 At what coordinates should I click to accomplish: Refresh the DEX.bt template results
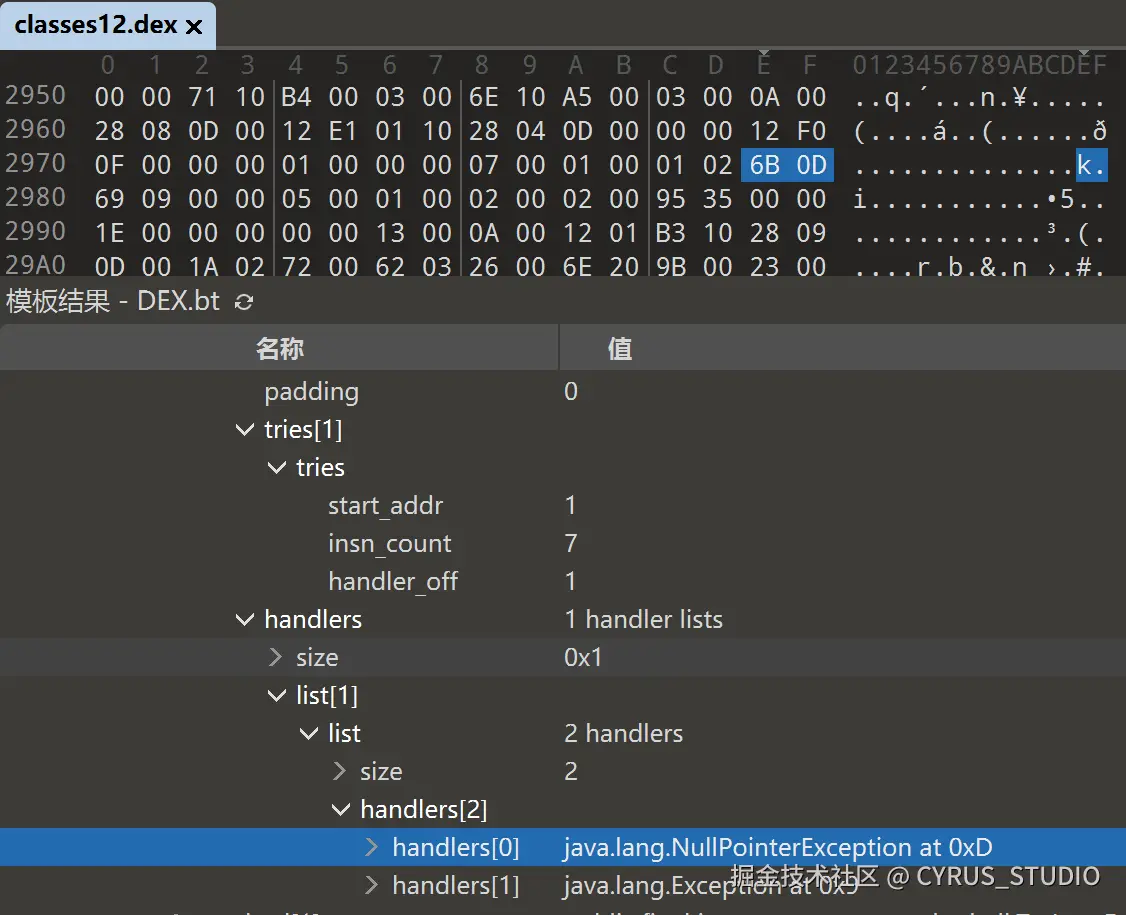tap(244, 302)
